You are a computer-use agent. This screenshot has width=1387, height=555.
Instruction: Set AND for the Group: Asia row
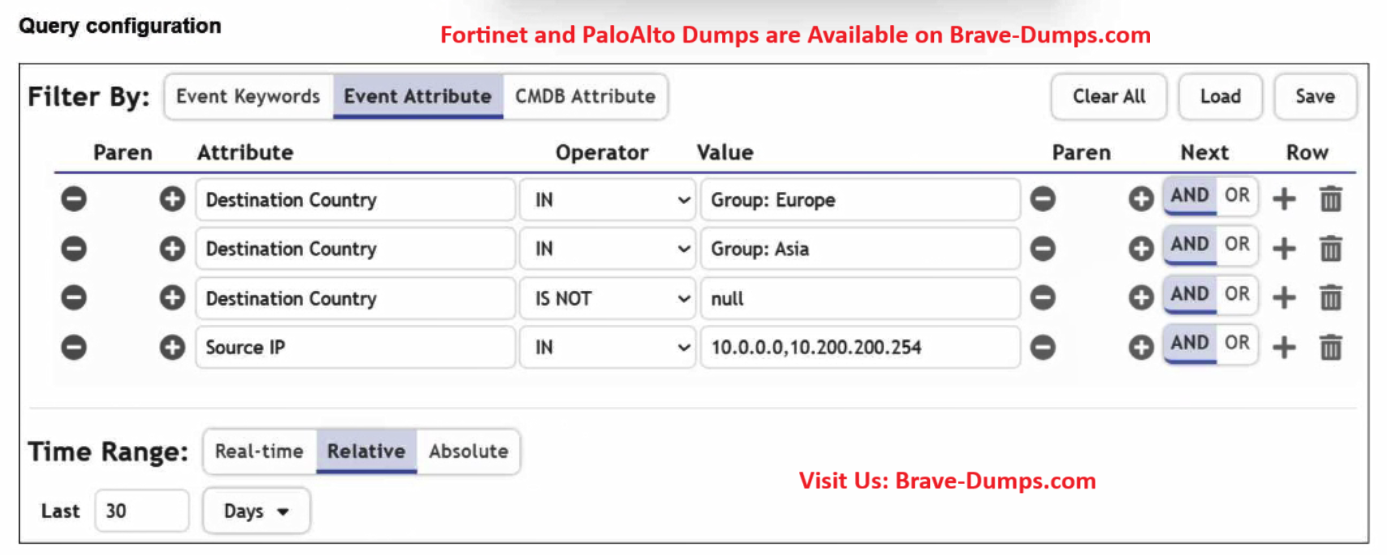click(x=1189, y=245)
